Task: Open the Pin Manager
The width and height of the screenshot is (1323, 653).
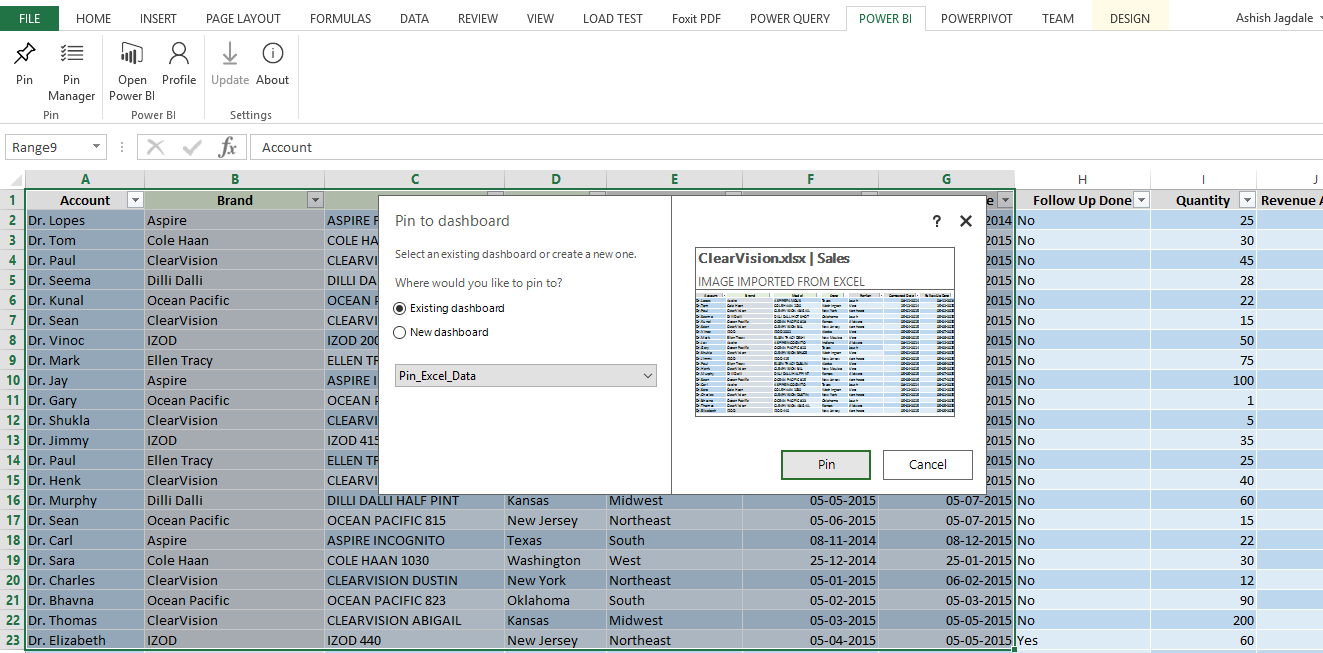Action: [x=71, y=55]
